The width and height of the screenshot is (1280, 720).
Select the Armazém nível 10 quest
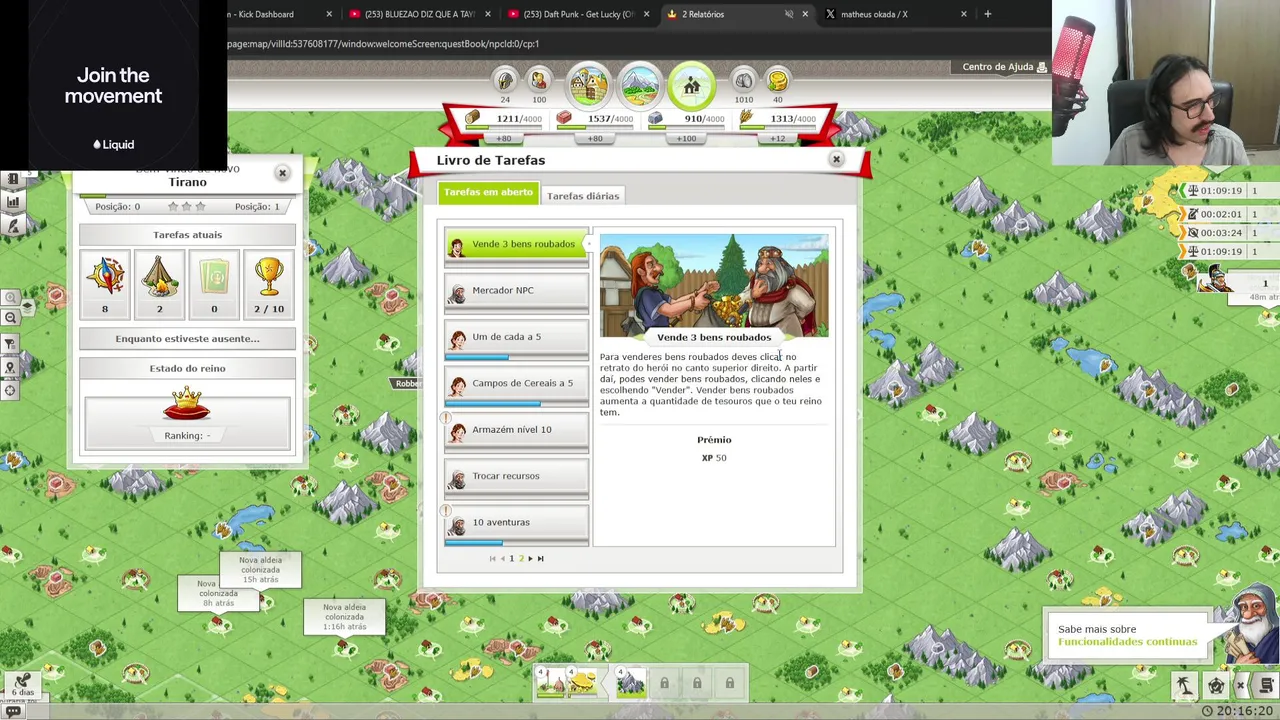516,431
